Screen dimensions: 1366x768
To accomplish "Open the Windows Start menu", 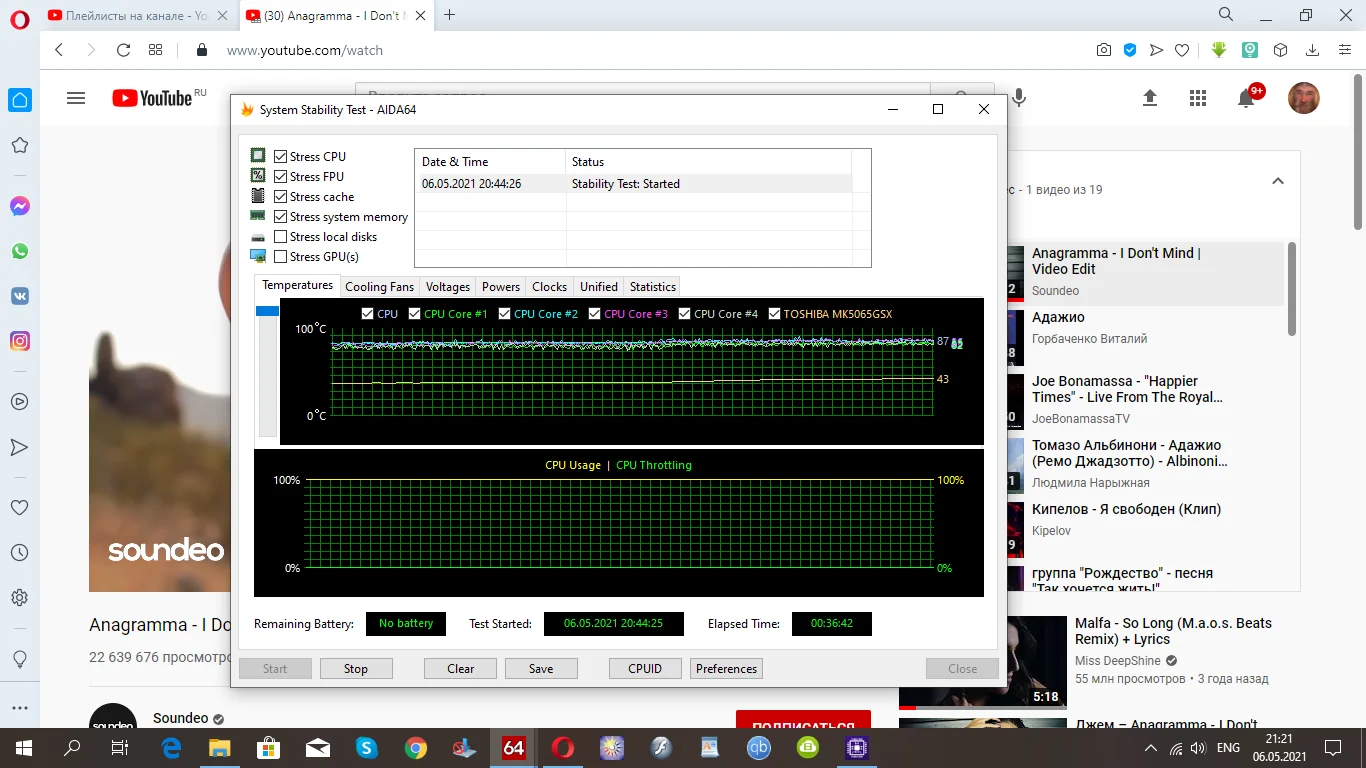I will 23,747.
